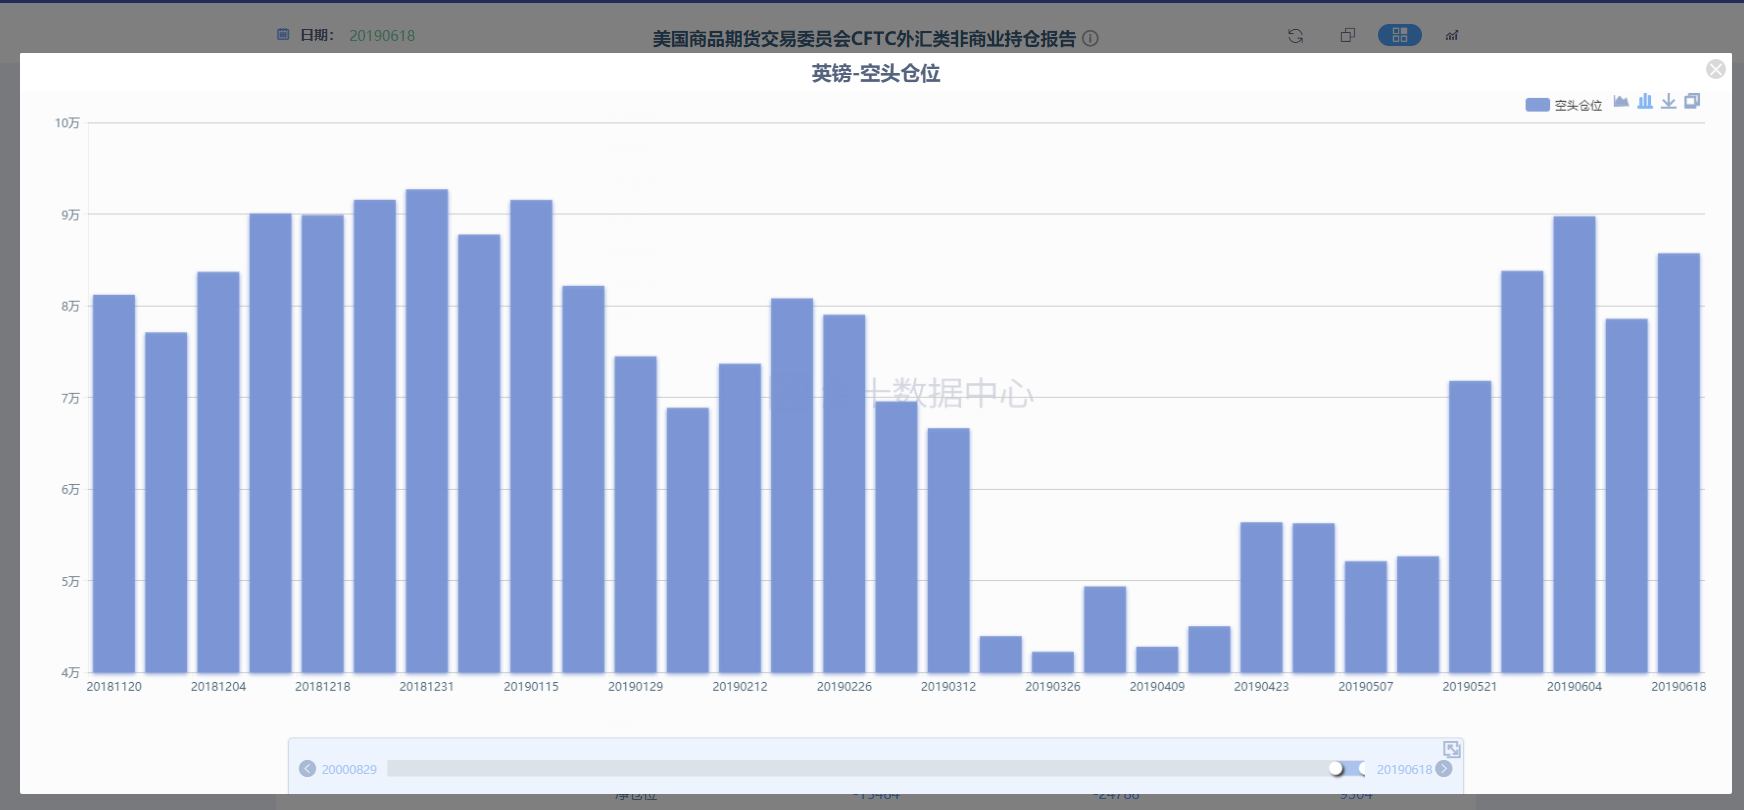This screenshot has height=810, width=1744.
Task: Click slider start date 20000829
Action: [349, 770]
